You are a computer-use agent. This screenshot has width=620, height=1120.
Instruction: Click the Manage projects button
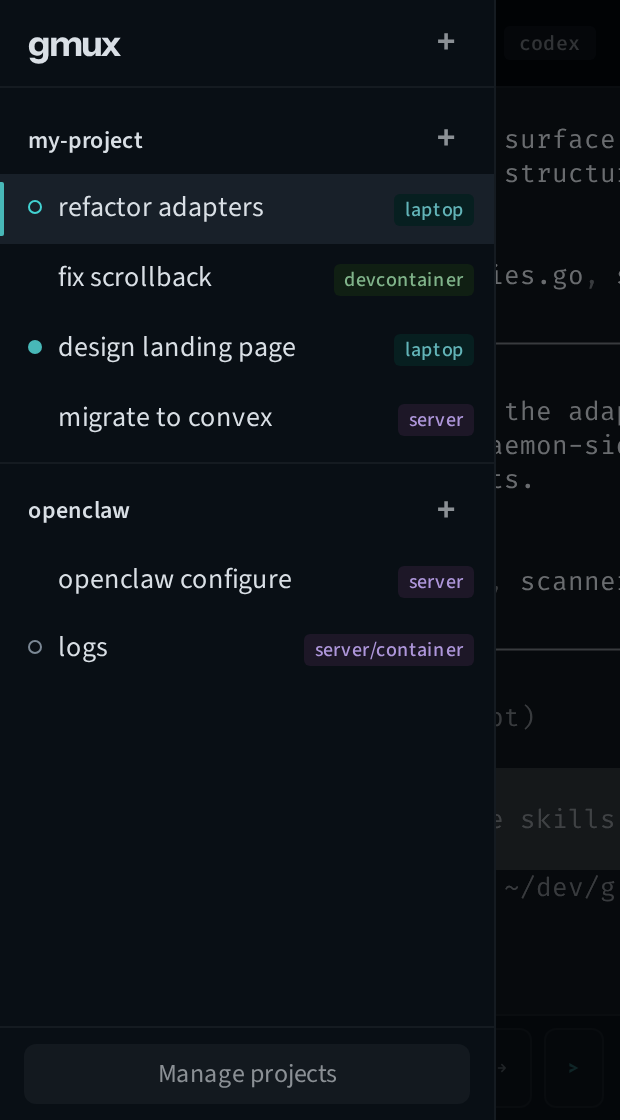pyautogui.click(x=247, y=1073)
